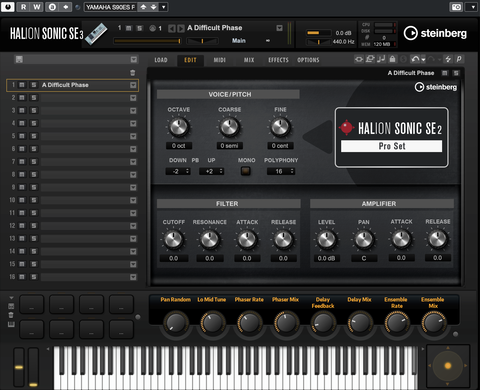
Task: Enable Read automation R button
Action: tap(23, 7)
